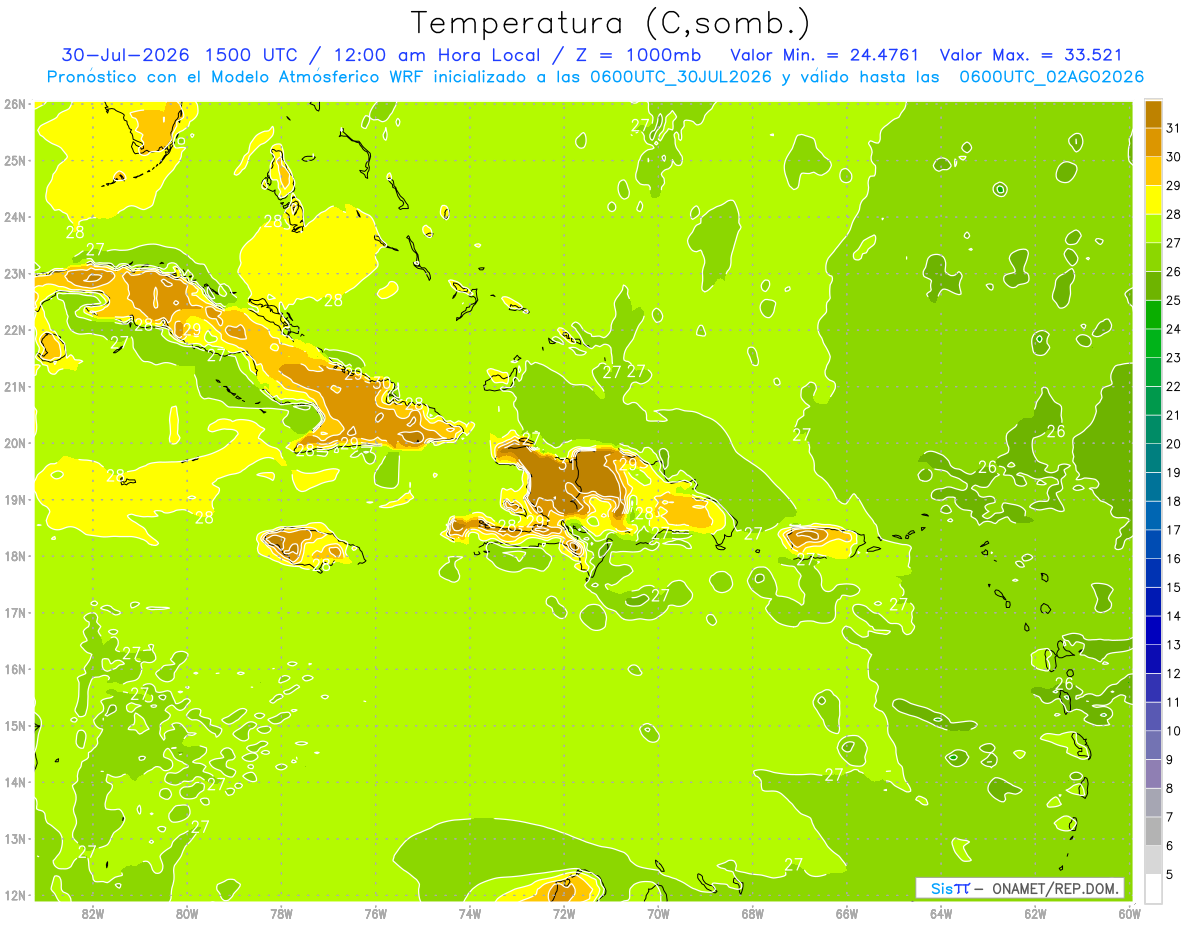The image size is (1200, 927).
Task: Pick the orange swatch between 30 and 31
Action: (x=1153, y=142)
